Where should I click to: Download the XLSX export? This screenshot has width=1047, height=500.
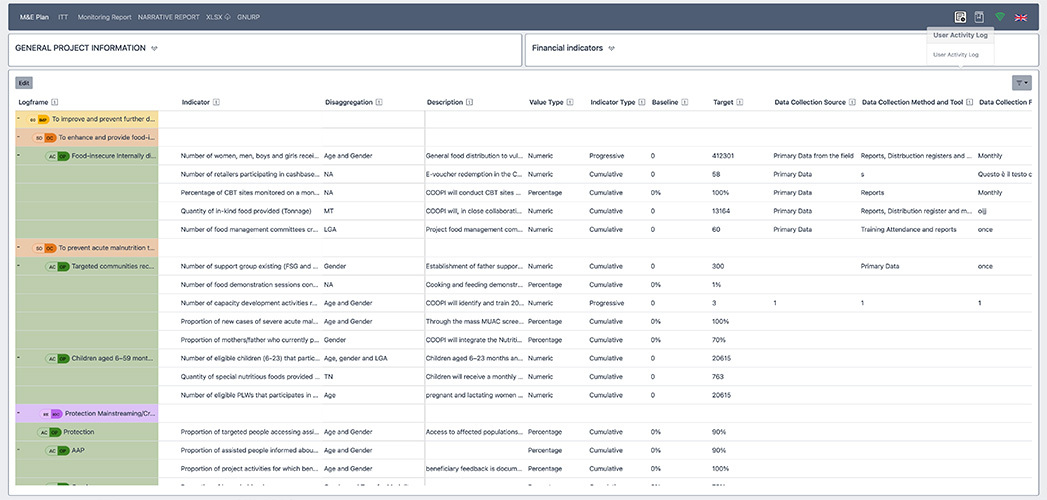click(216, 17)
